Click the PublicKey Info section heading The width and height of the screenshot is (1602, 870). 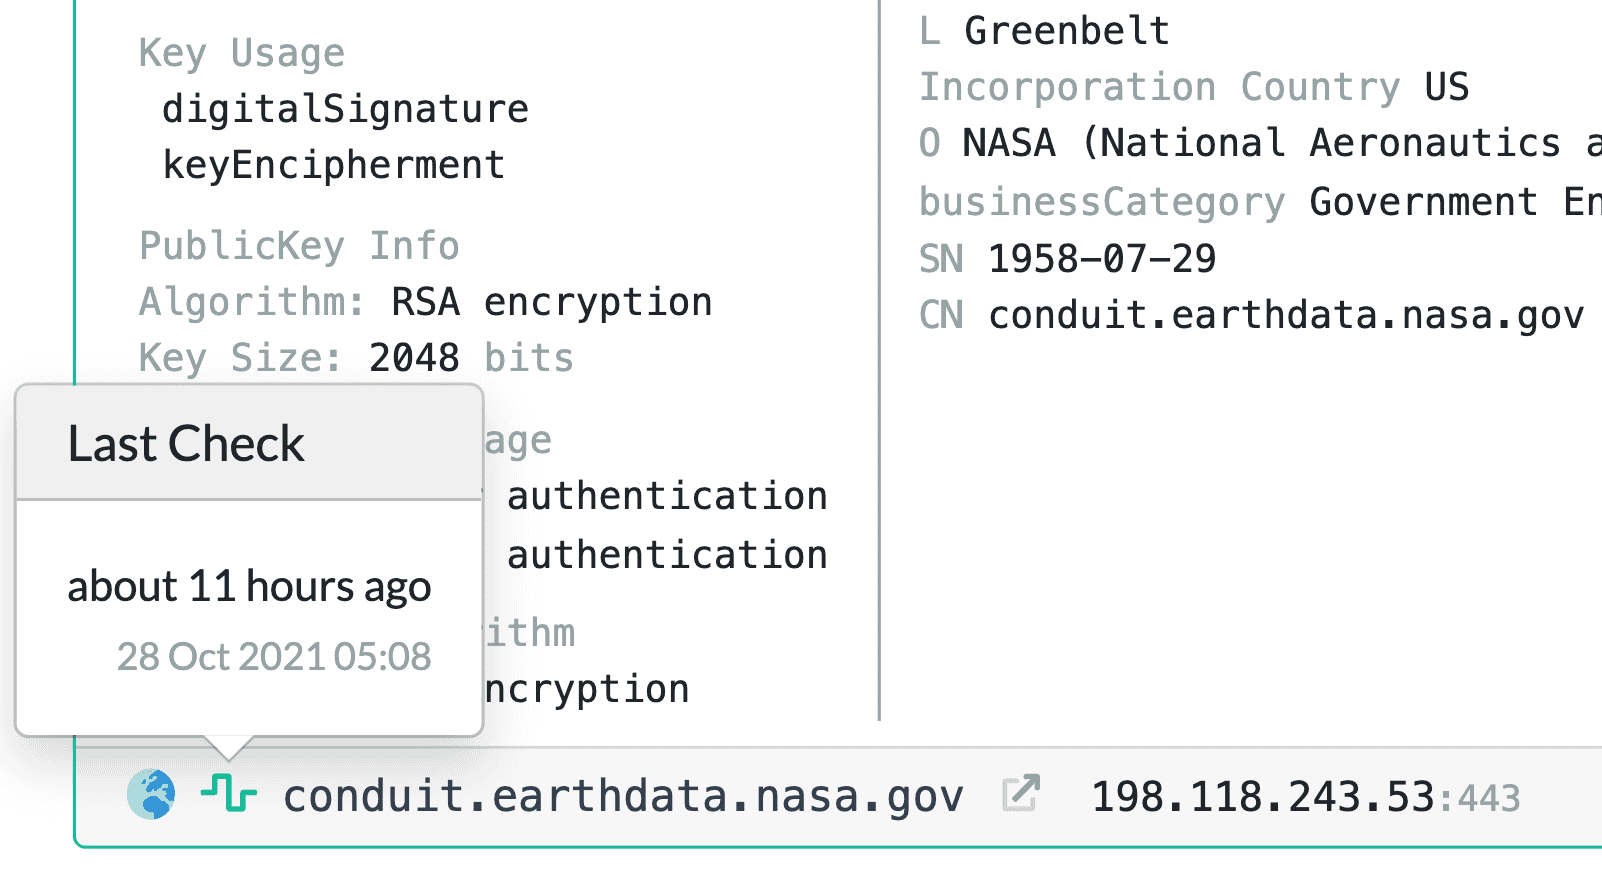(298, 246)
